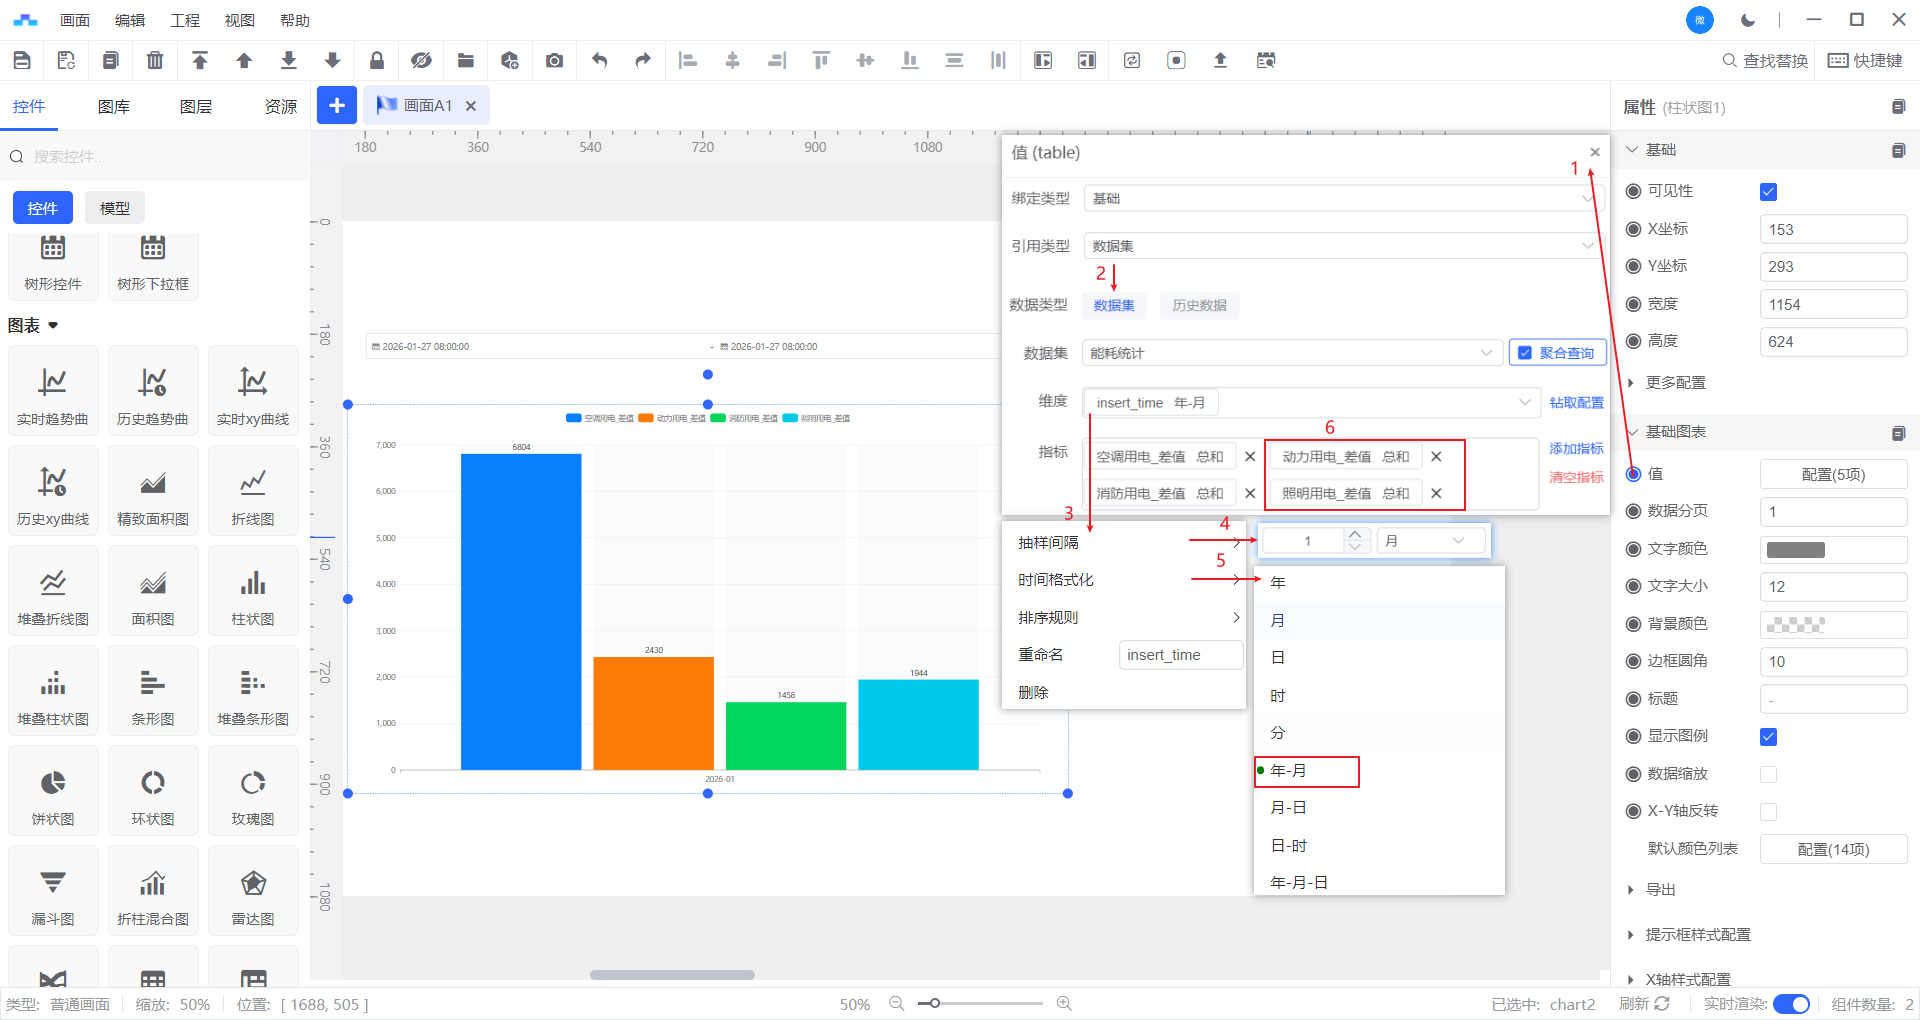1920x1020 pixels.
Task: Open the 文字颜色 color swatch
Action: [x=1795, y=550]
